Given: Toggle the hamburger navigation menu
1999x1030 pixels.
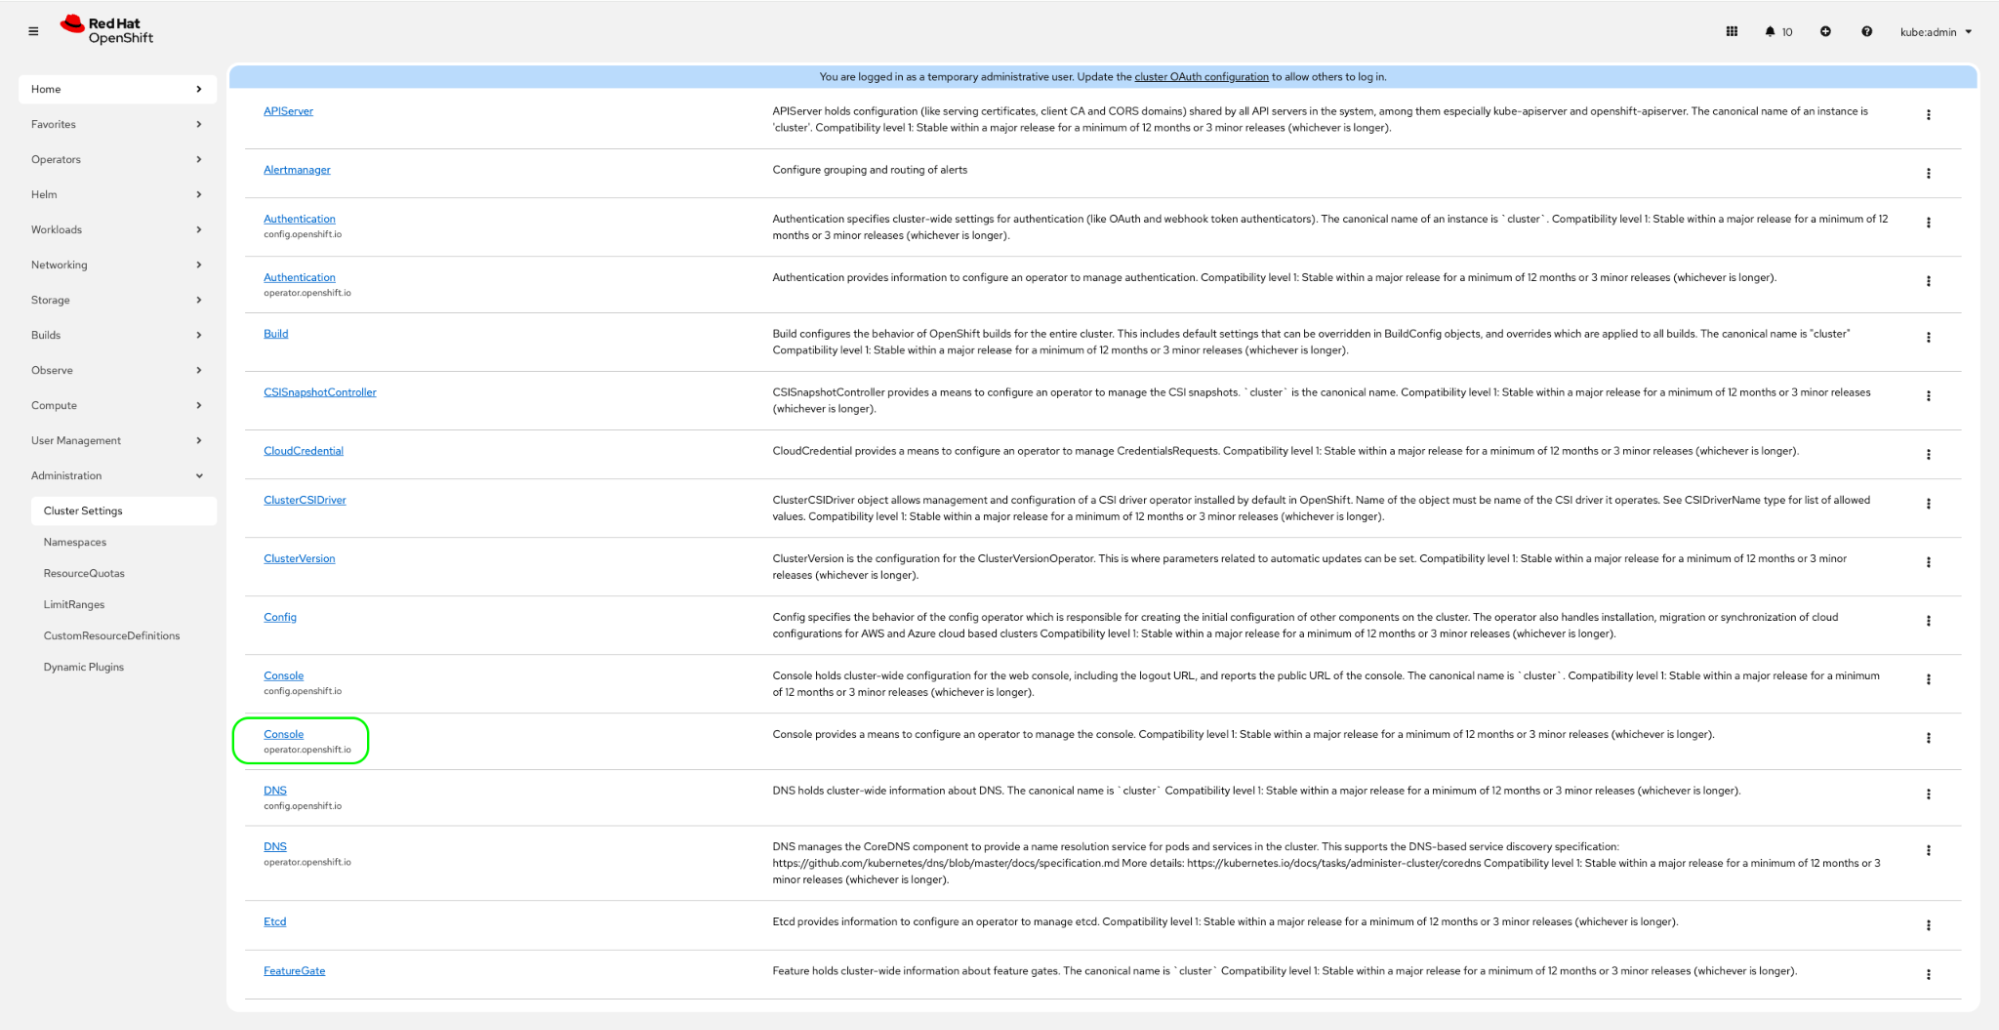Looking at the screenshot, I should pyautogui.click(x=33, y=31).
